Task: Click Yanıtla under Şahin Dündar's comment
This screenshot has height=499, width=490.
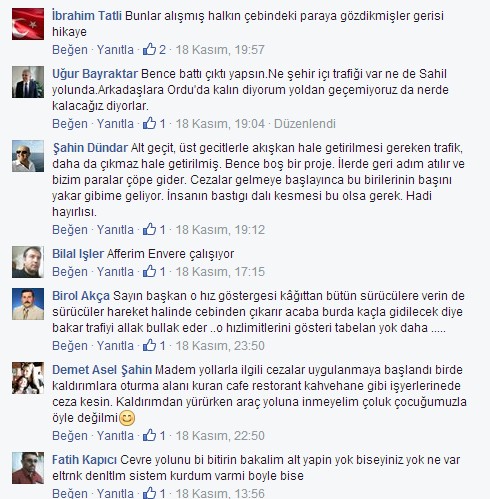Action: (115, 230)
